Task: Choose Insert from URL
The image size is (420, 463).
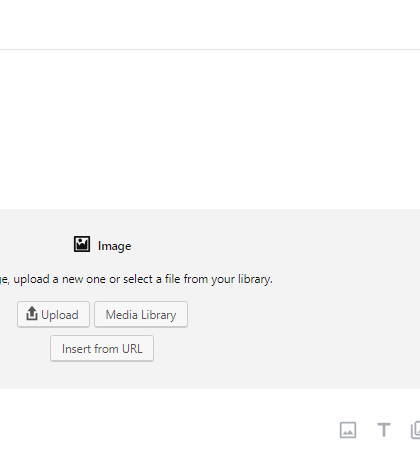Action: coord(102,348)
